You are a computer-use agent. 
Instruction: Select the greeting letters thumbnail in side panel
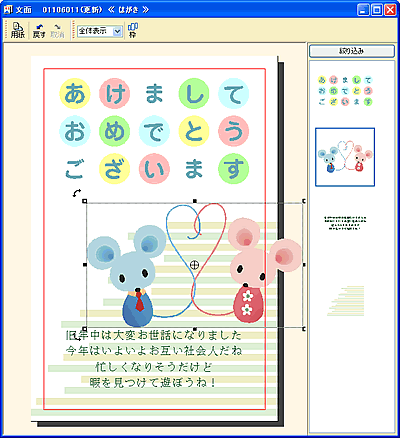point(345,91)
